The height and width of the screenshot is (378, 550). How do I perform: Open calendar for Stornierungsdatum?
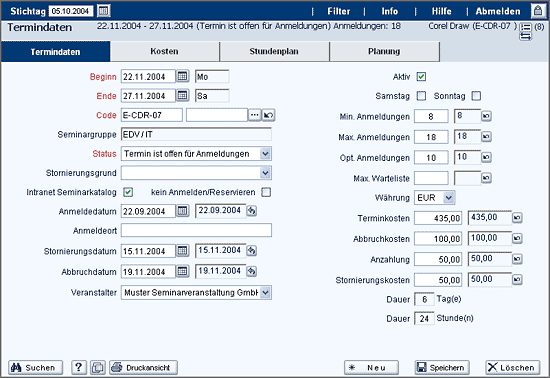[182, 251]
